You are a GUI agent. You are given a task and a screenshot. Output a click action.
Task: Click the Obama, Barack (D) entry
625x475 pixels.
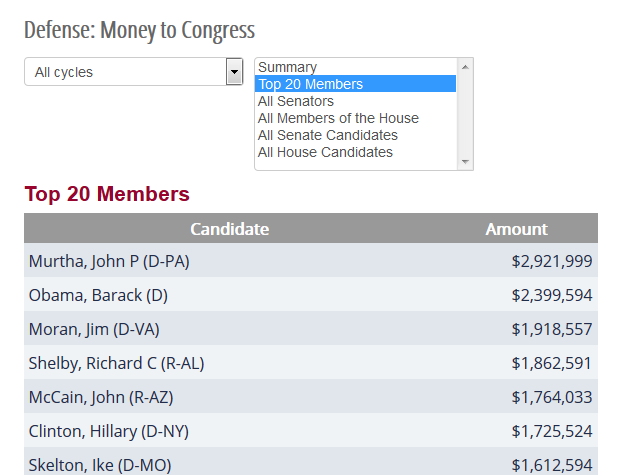[96, 295]
